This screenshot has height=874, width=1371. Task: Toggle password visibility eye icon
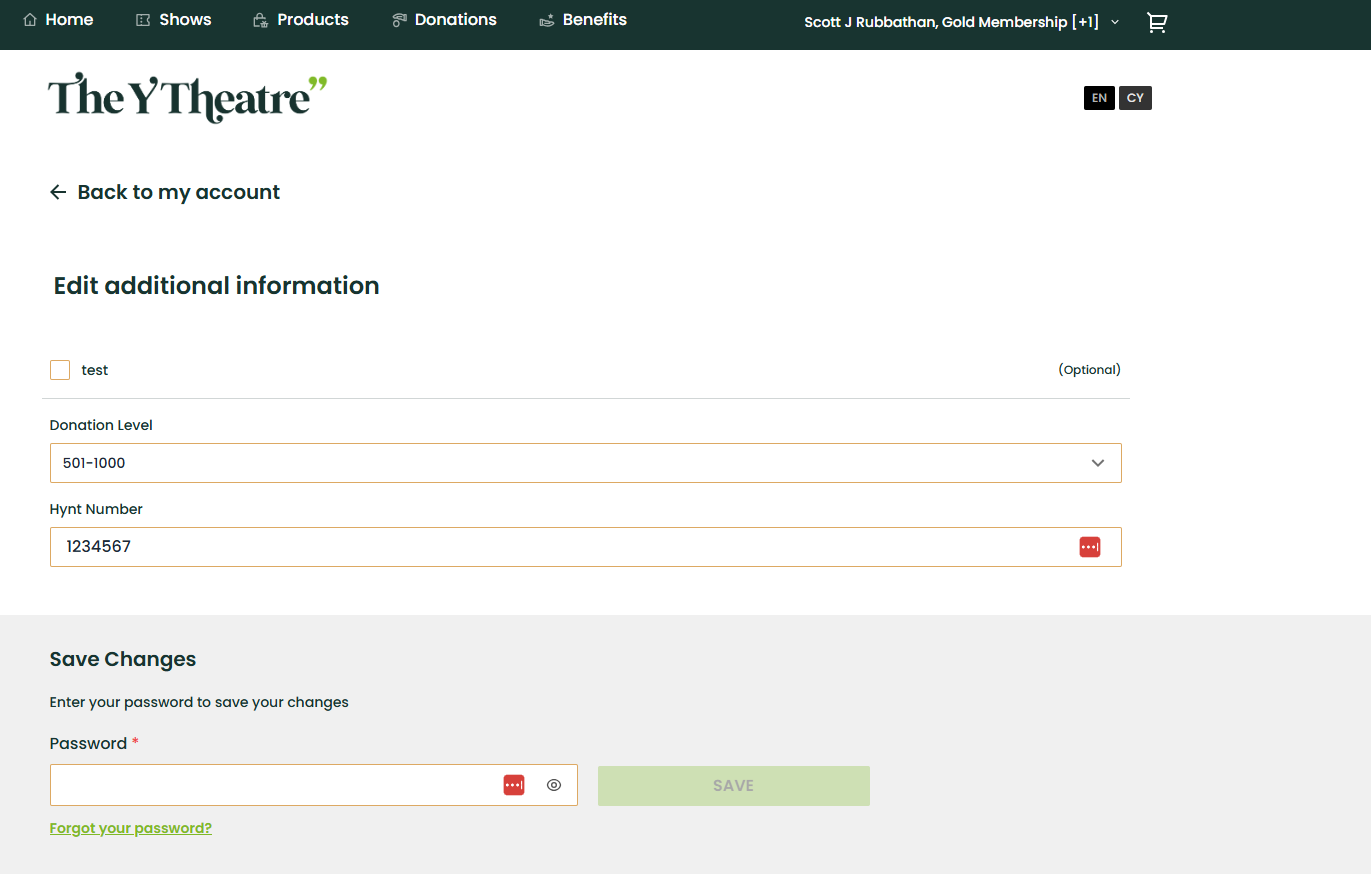pos(554,785)
